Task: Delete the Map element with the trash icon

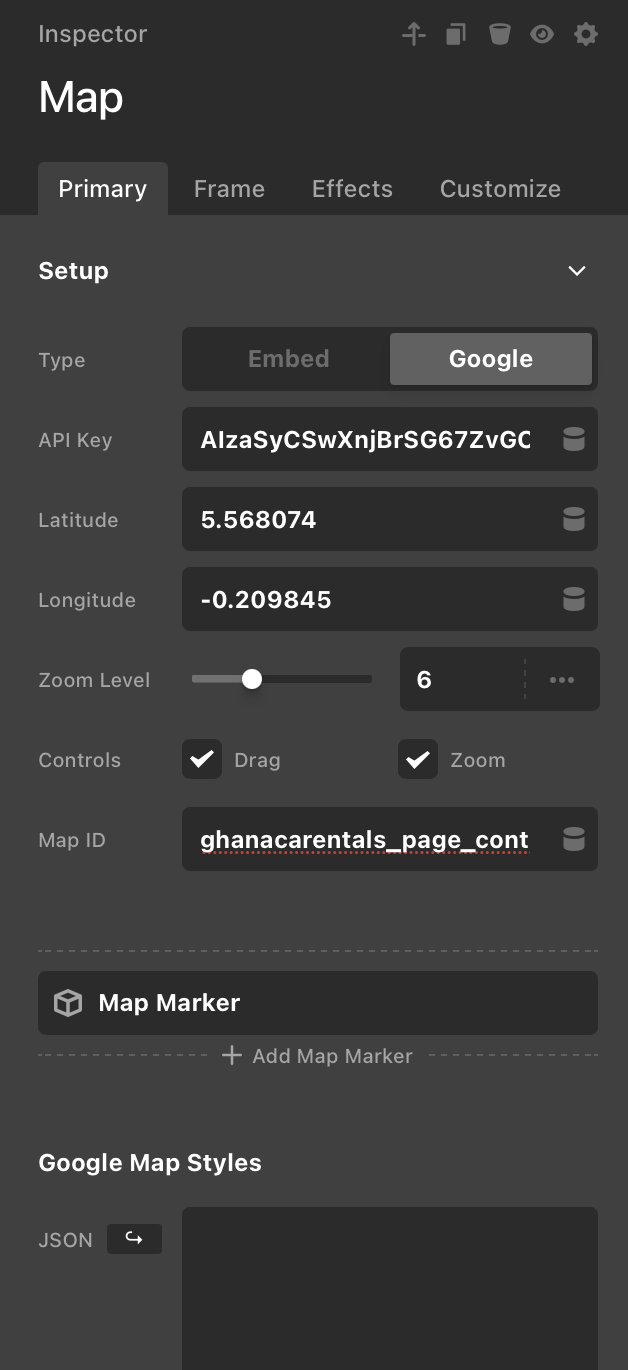Action: point(499,35)
